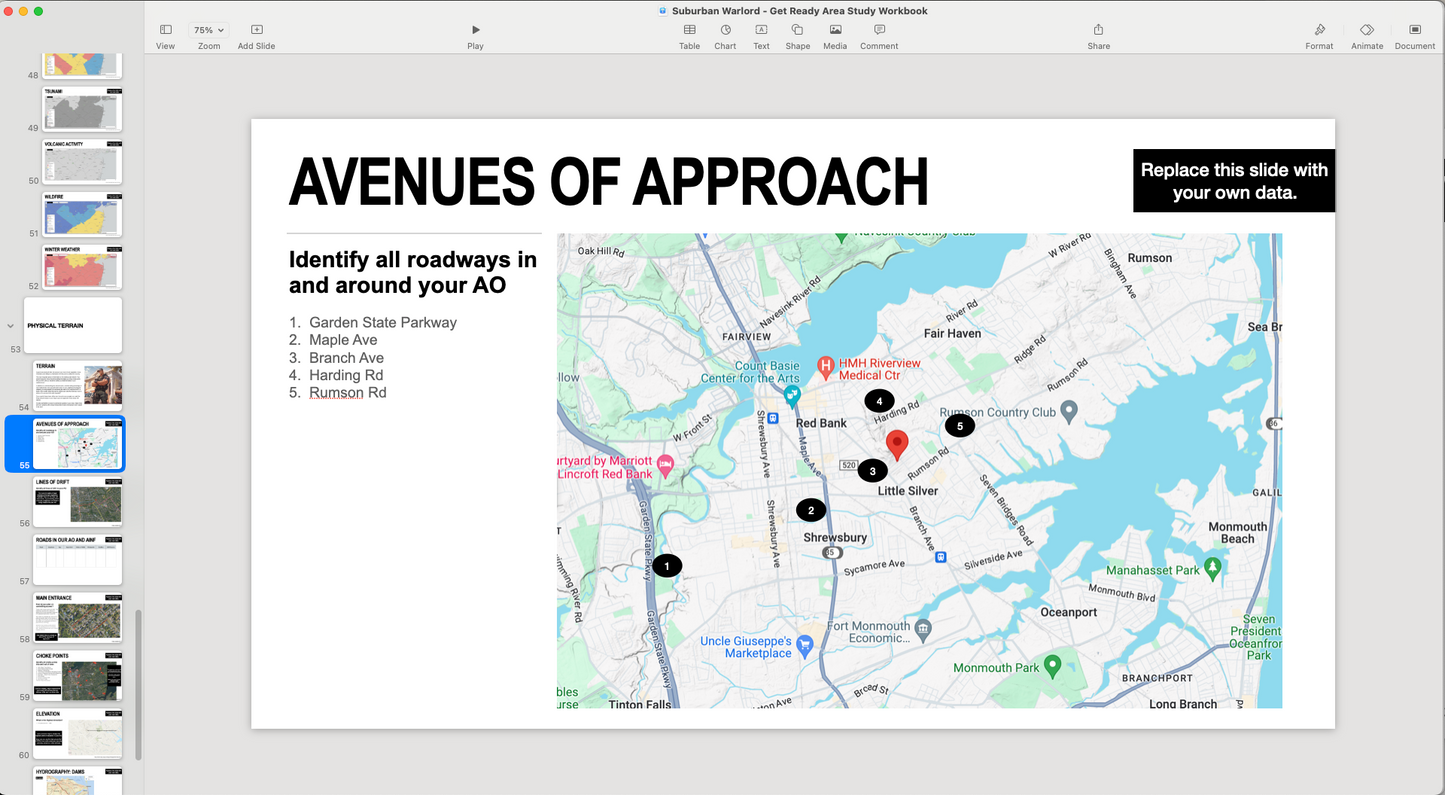
Task: Add a Text box
Action: tap(761, 36)
